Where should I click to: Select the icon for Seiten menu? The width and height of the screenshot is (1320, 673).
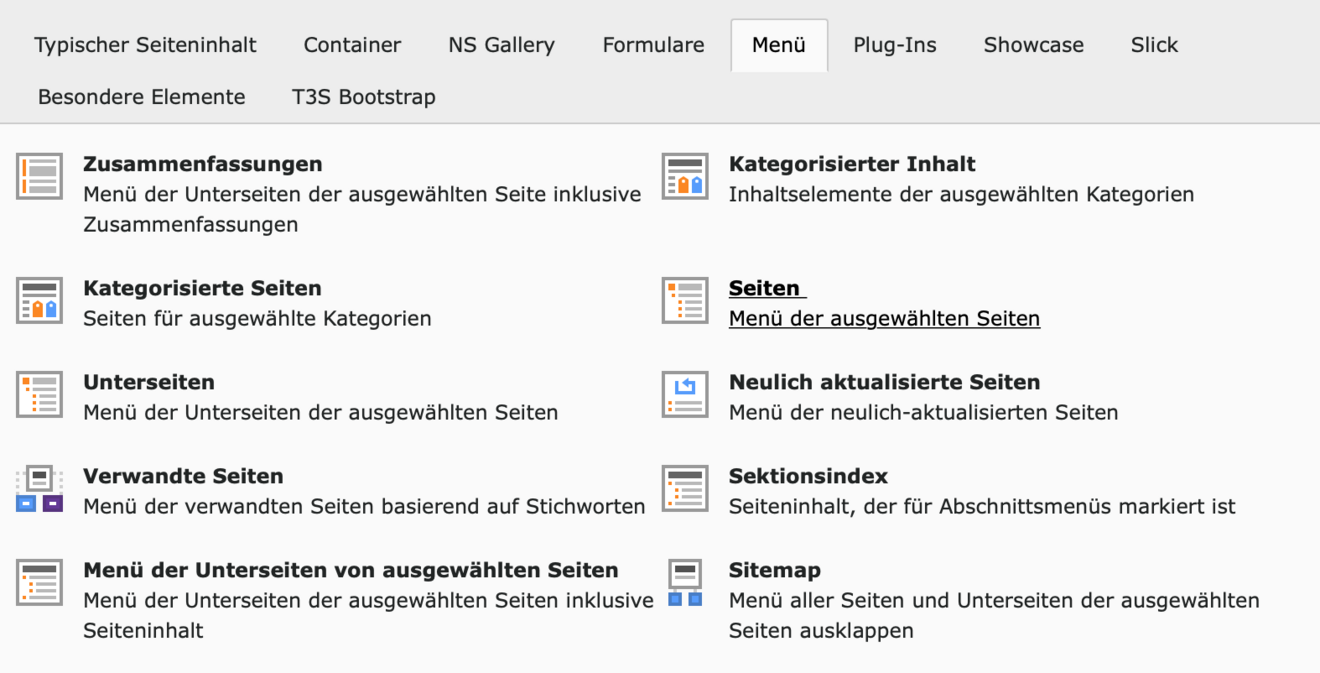[x=685, y=300]
